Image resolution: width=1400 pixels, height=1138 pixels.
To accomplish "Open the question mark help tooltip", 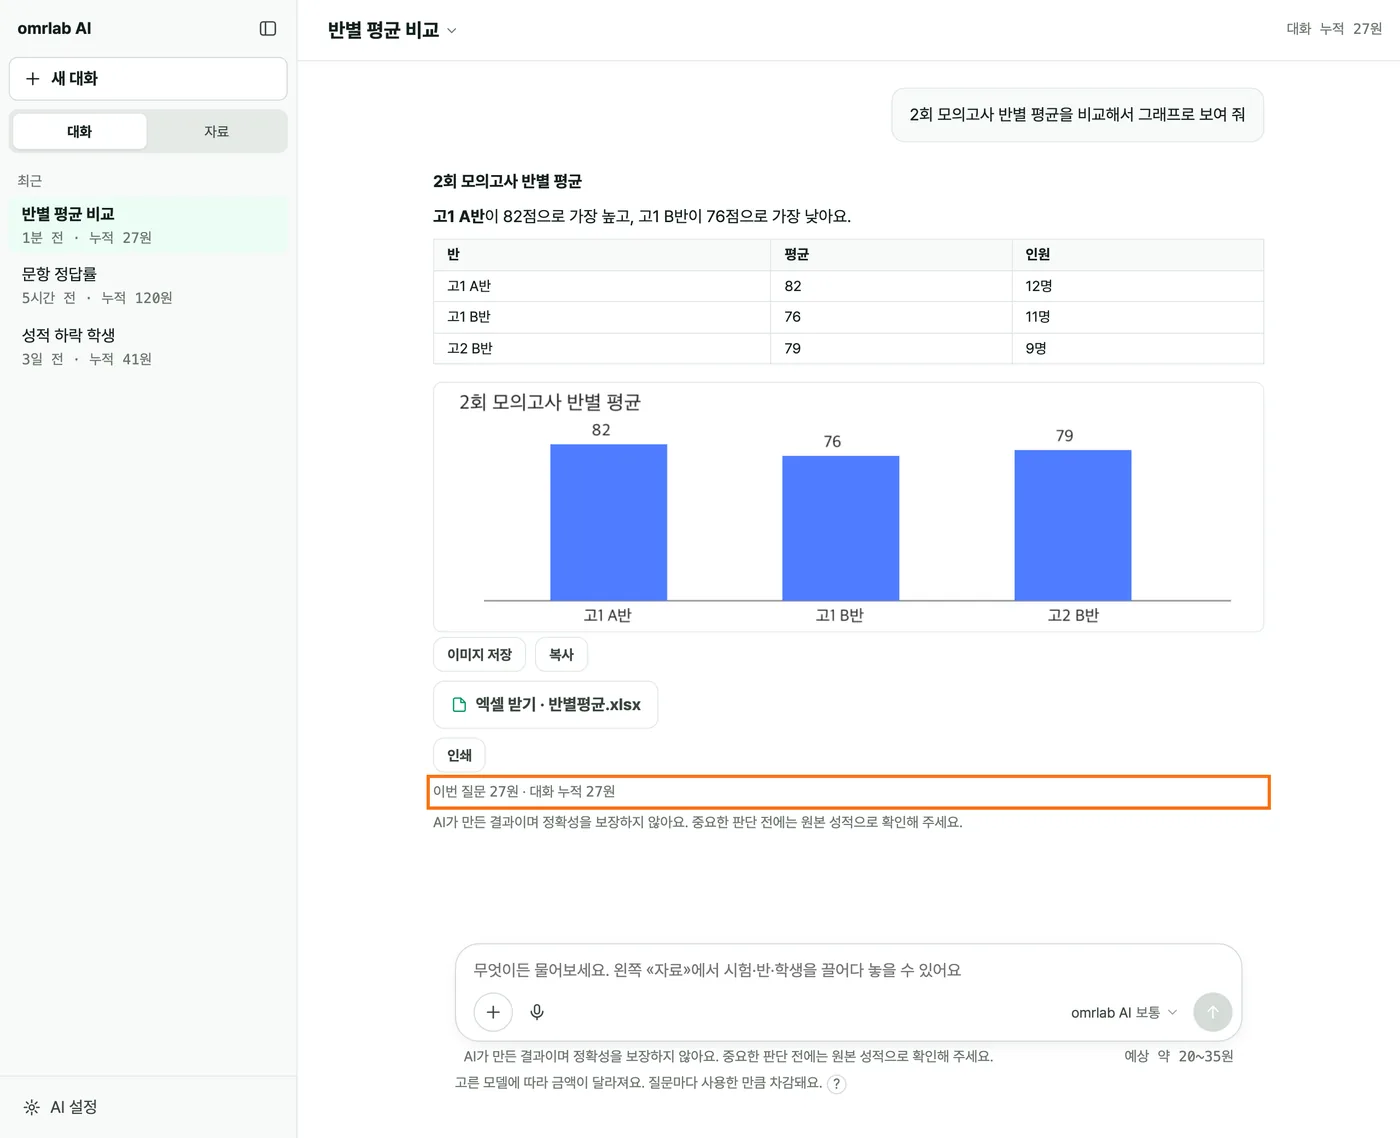I will 837,1084.
